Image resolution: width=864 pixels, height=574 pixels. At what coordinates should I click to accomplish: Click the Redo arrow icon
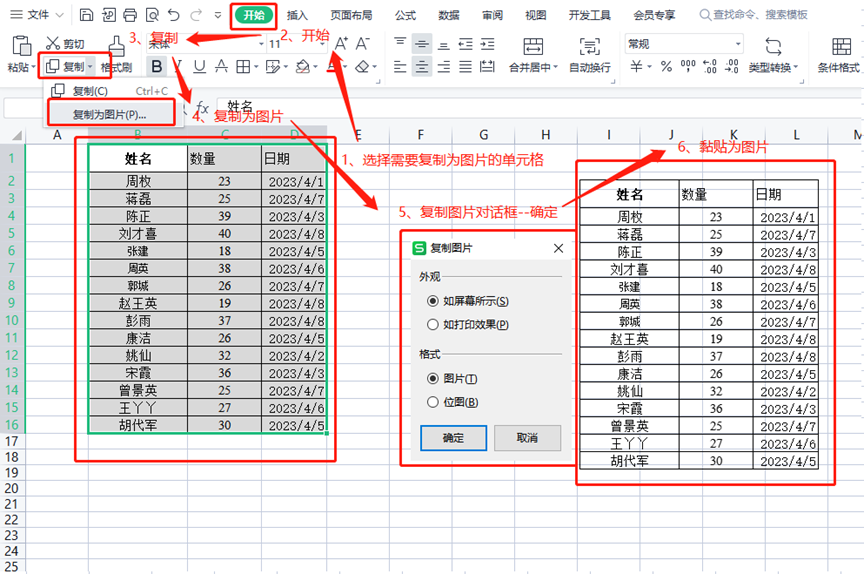tap(196, 15)
